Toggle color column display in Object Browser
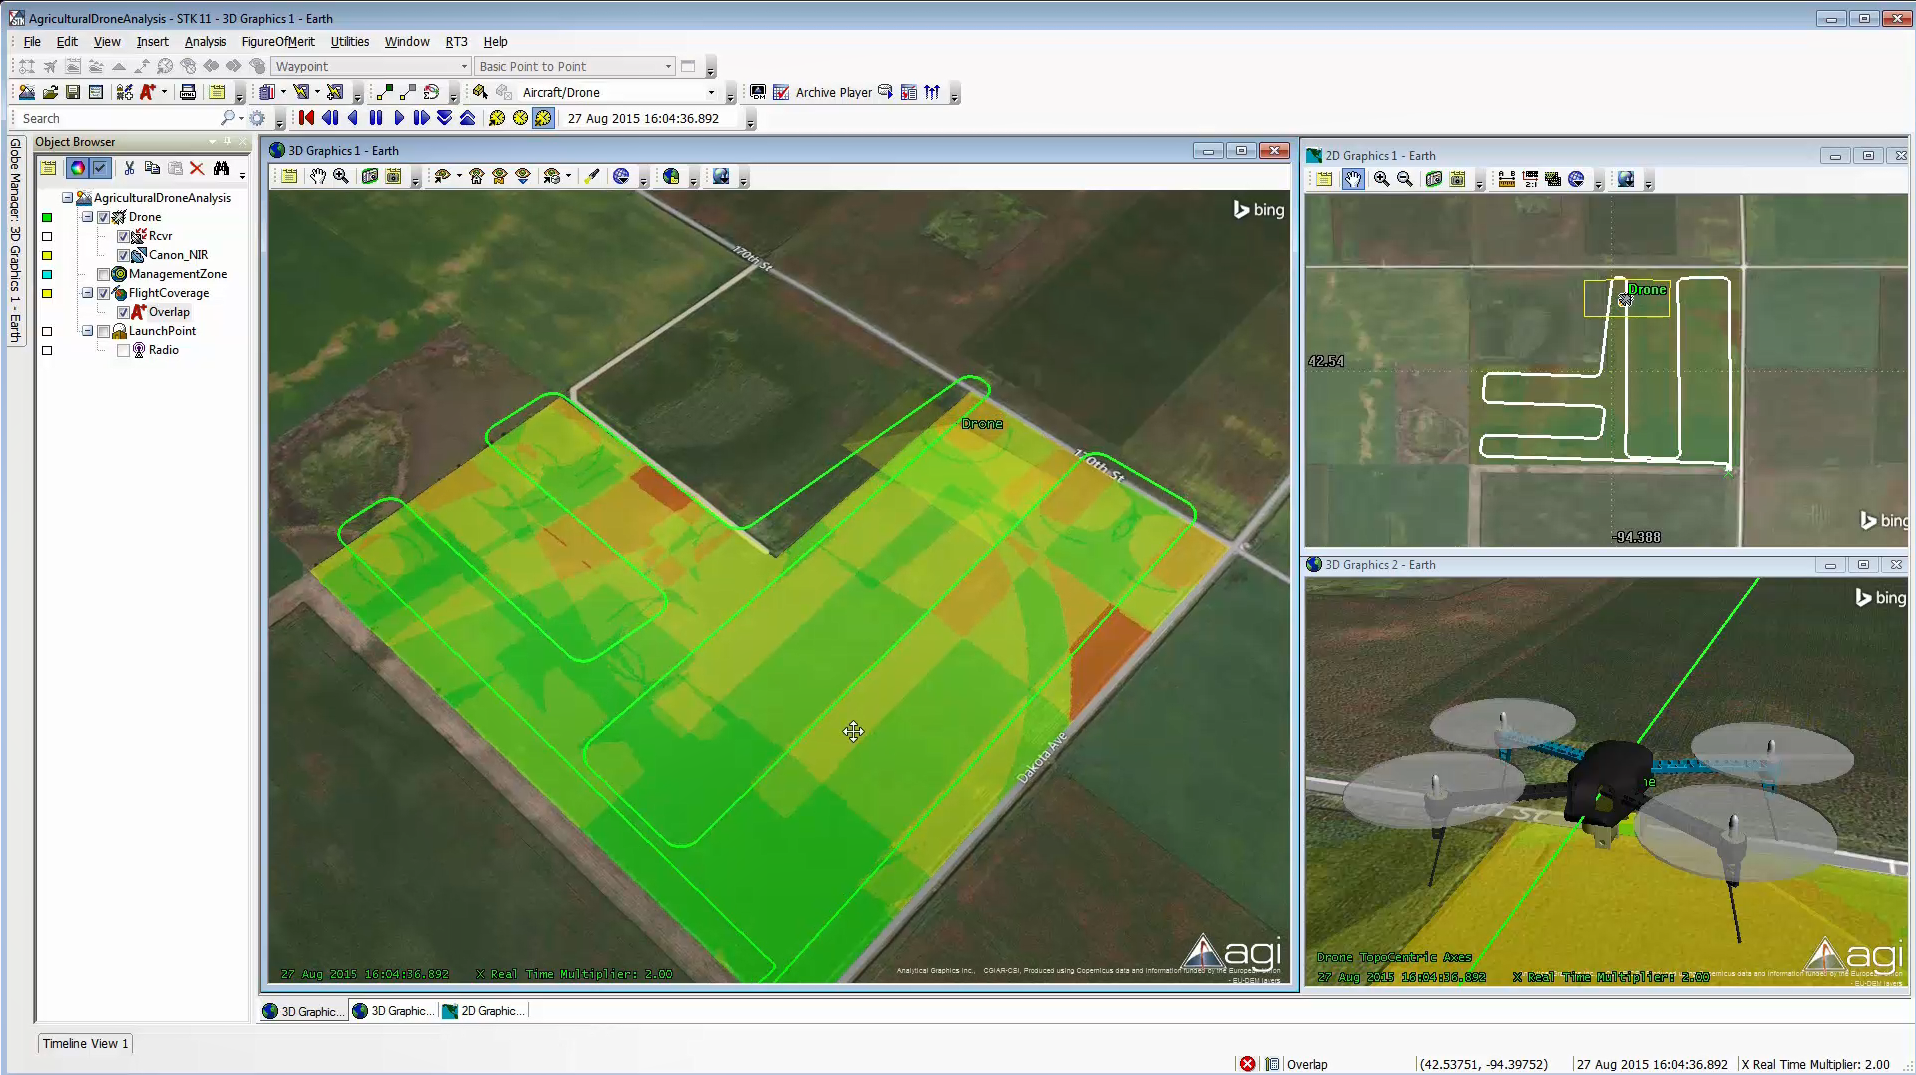The height and width of the screenshot is (1075, 1916). [x=77, y=168]
